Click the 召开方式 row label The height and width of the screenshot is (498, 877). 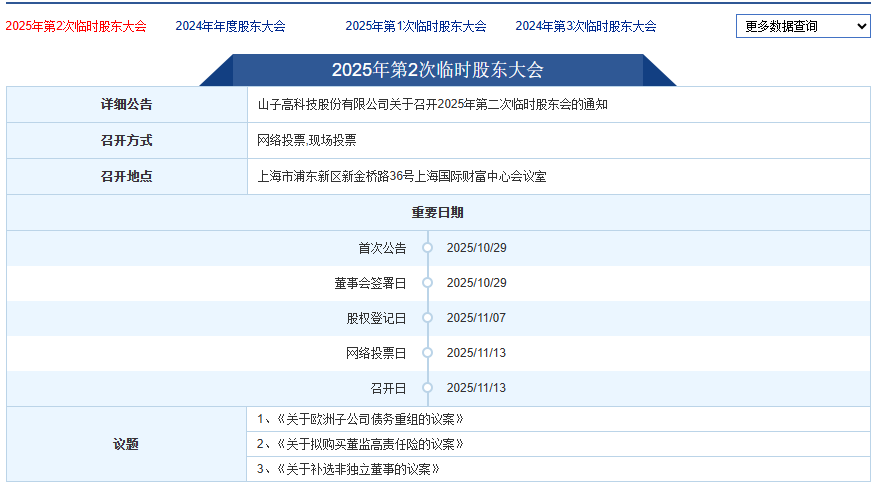(126, 140)
